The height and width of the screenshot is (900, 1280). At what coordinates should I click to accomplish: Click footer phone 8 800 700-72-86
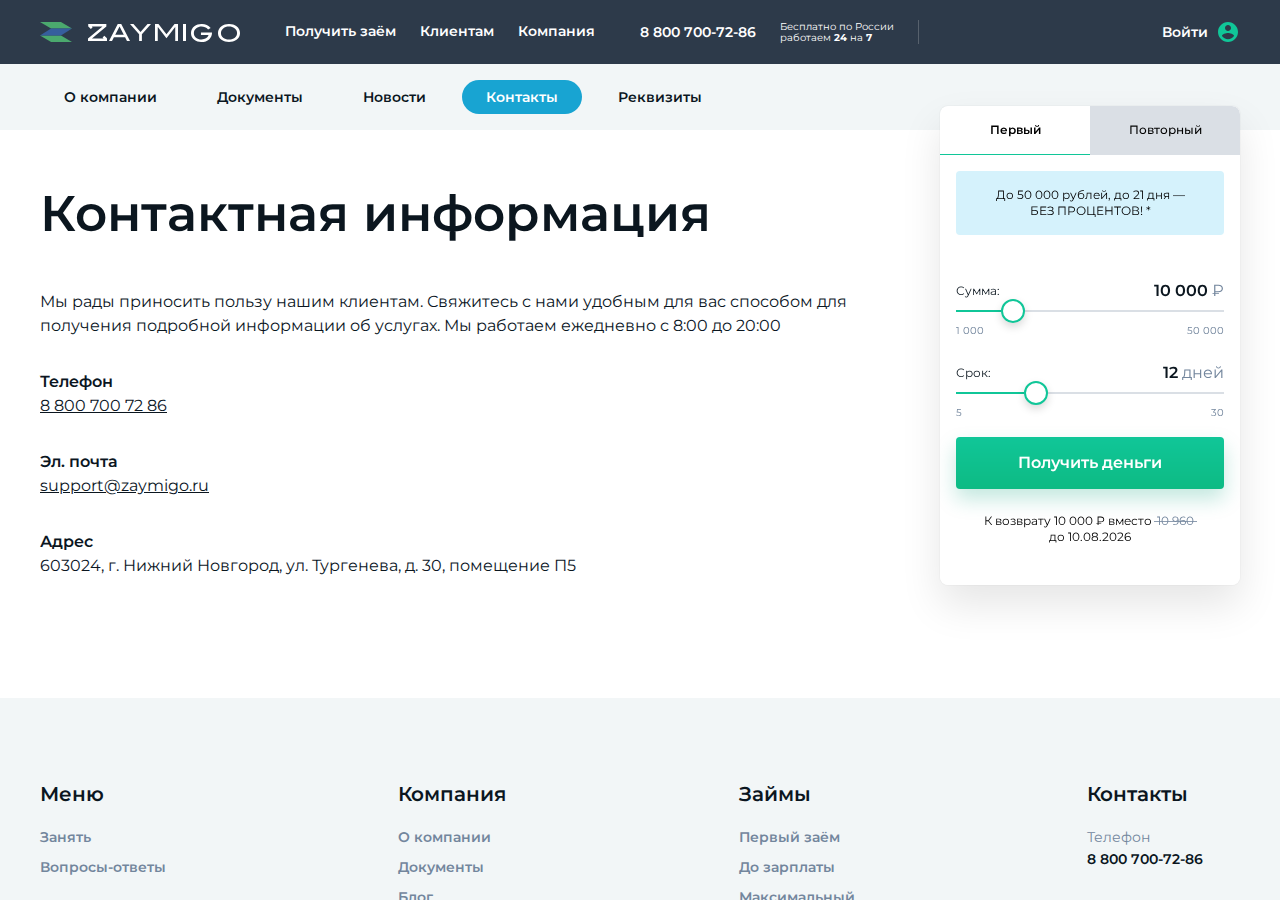tap(1145, 859)
